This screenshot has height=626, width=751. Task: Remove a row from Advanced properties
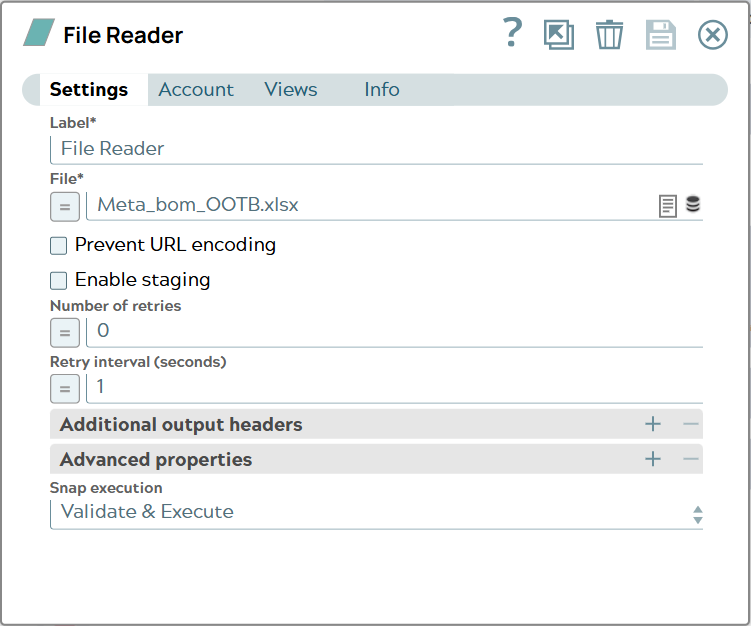pos(691,459)
